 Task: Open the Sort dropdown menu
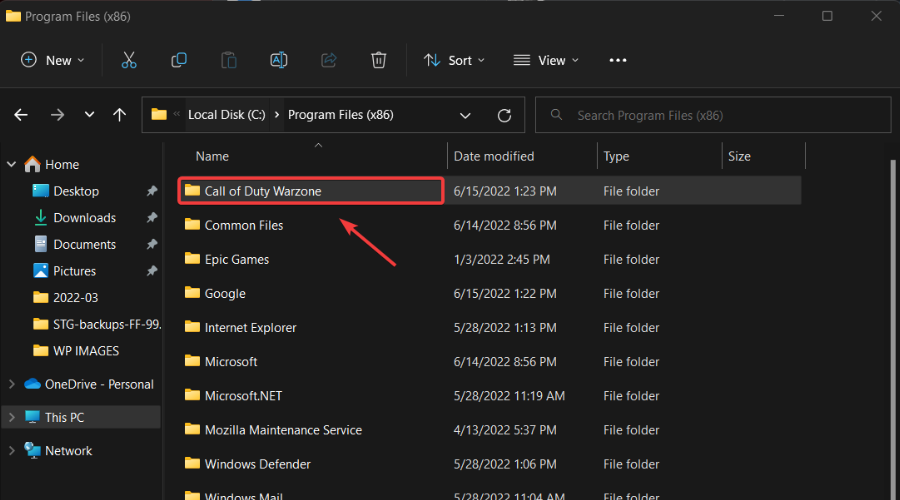click(455, 60)
